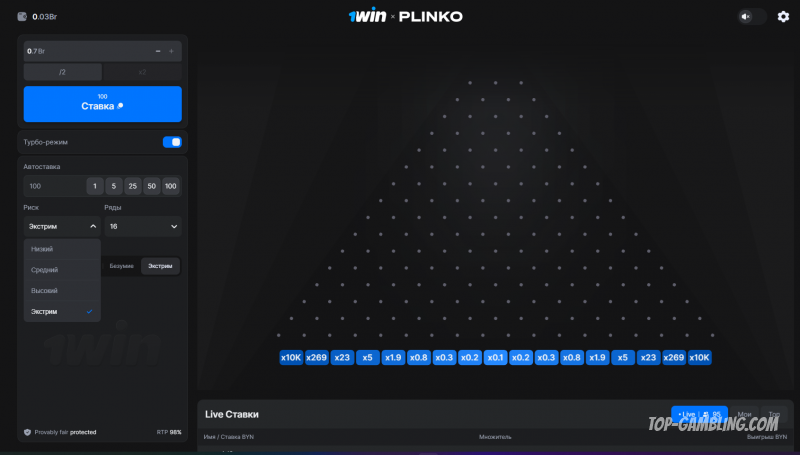Click the 1win Plinko logo
This screenshot has height=455, width=800.
click(405, 17)
